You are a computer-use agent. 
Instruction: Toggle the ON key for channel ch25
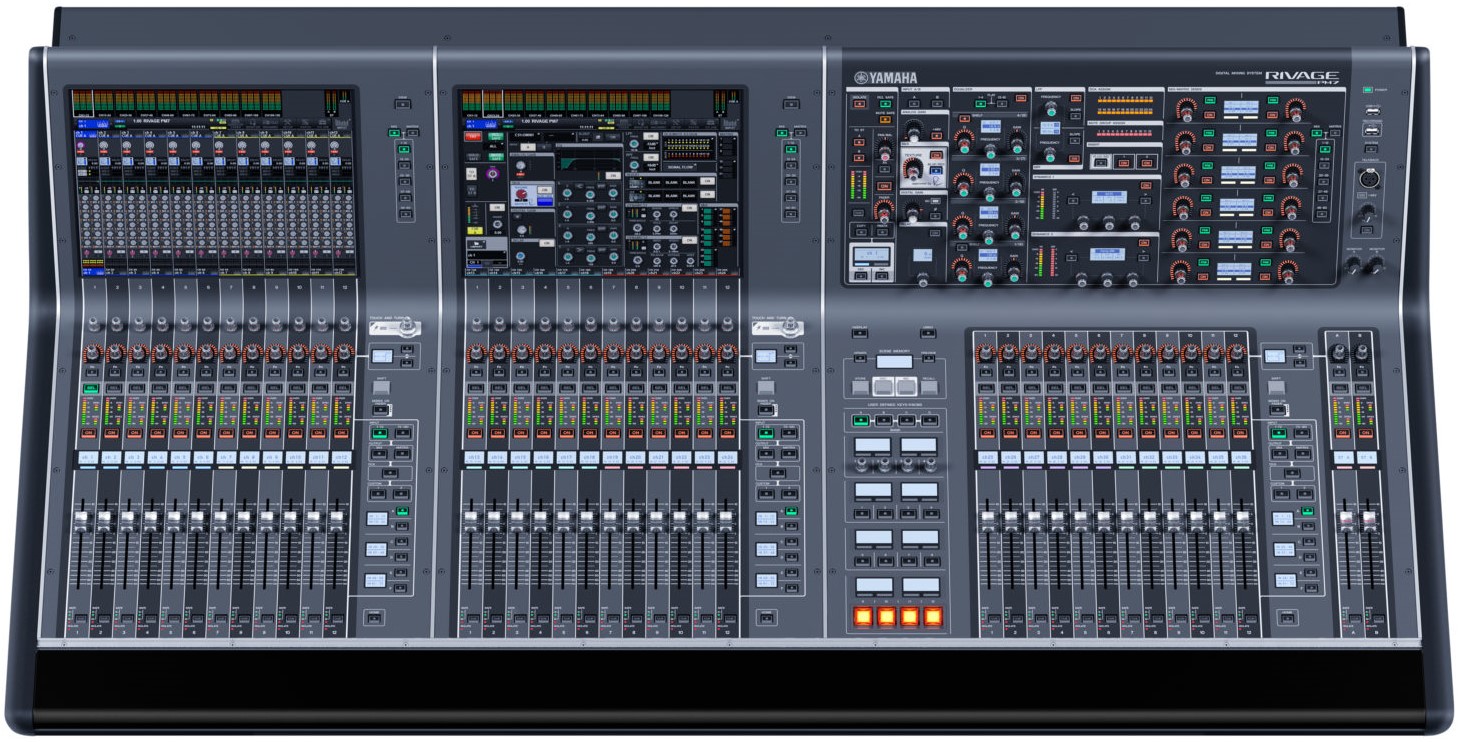(x=986, y=433)
